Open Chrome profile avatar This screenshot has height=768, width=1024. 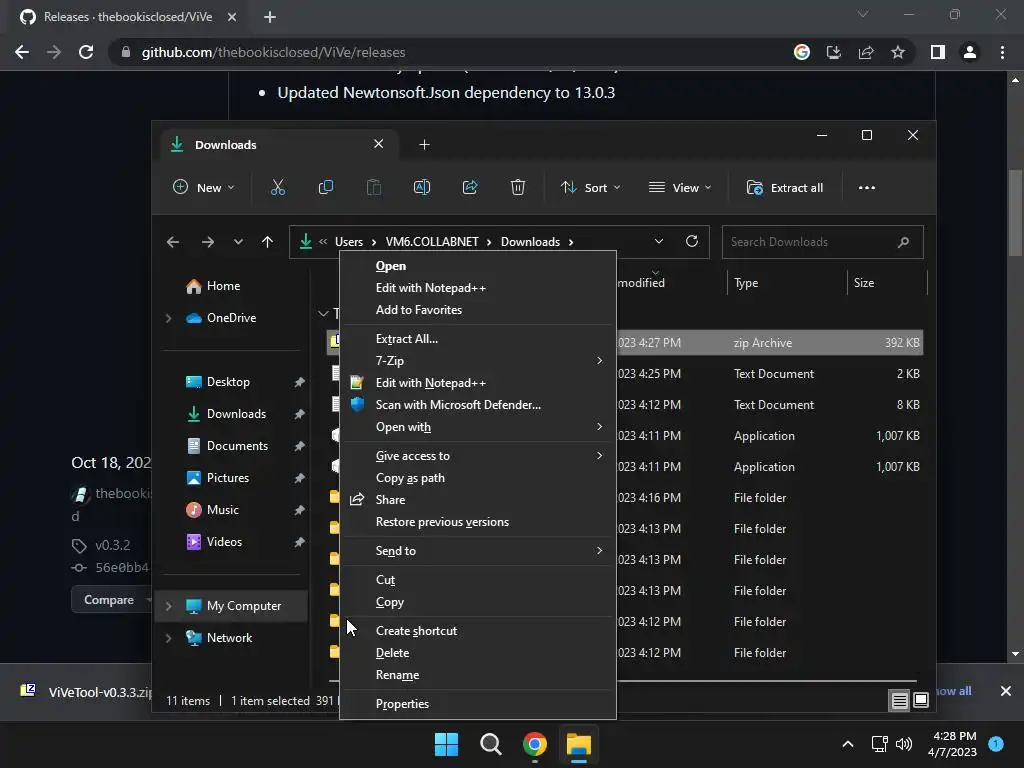point(970,52)
